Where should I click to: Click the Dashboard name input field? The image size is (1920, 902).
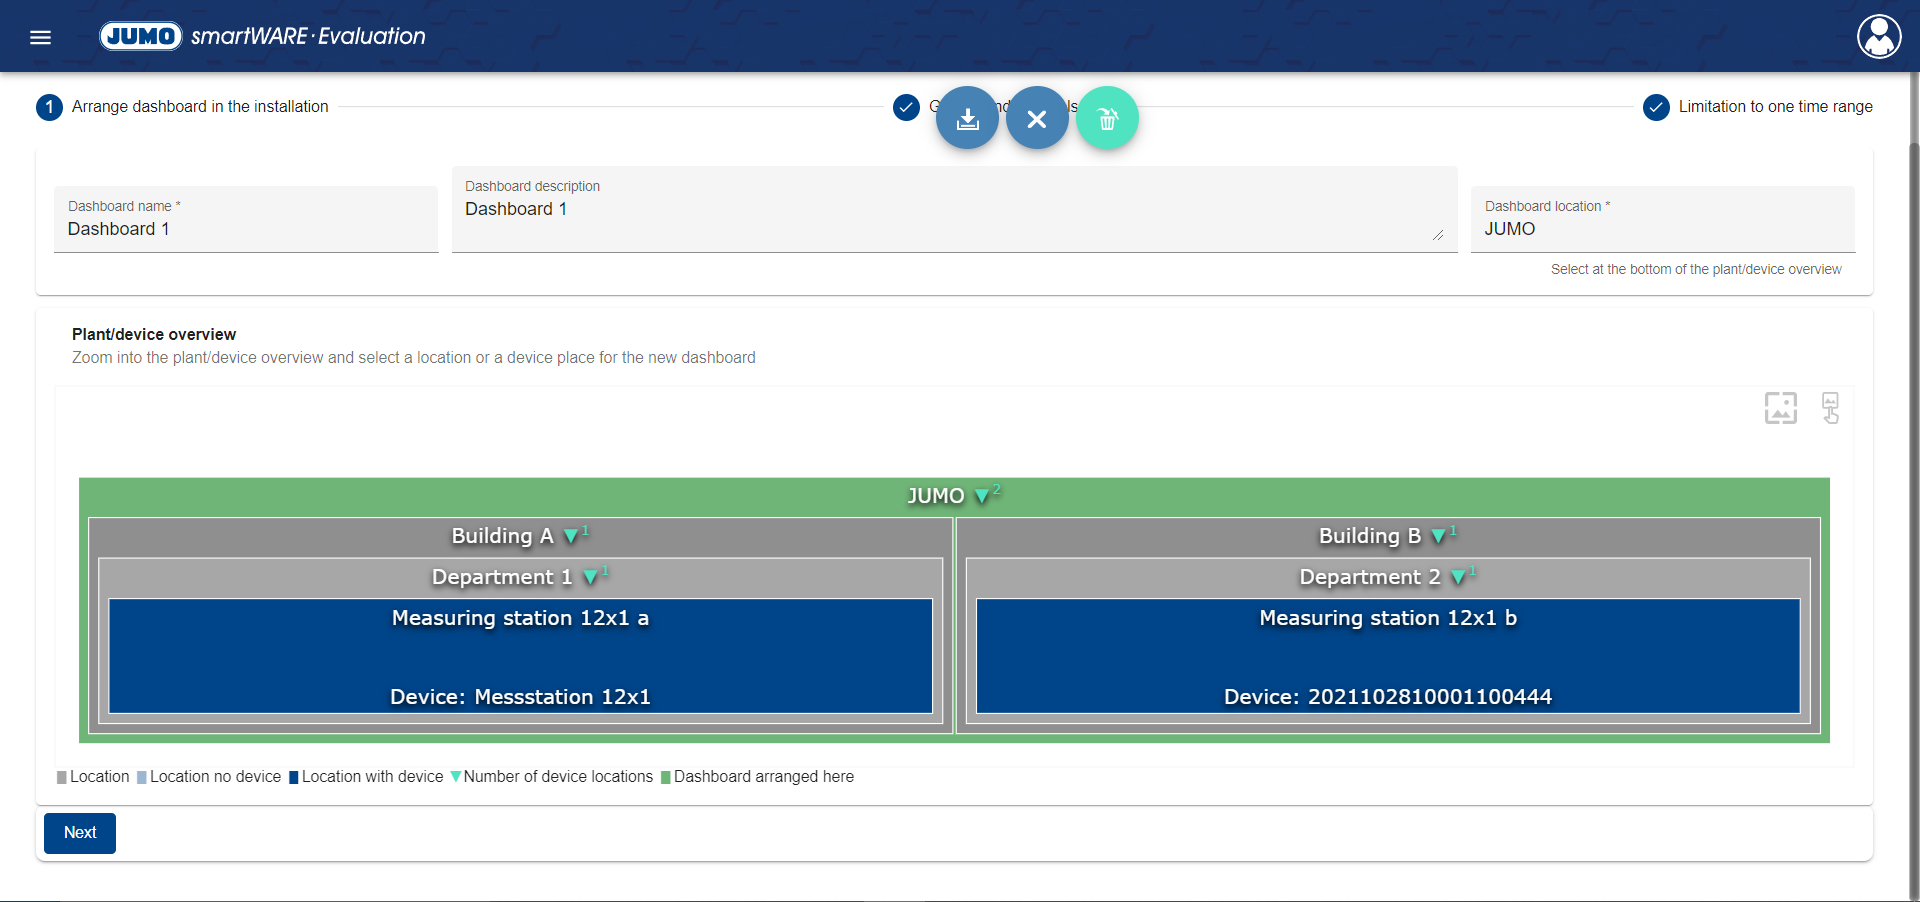pyautogui.click(x=246, y=229)
